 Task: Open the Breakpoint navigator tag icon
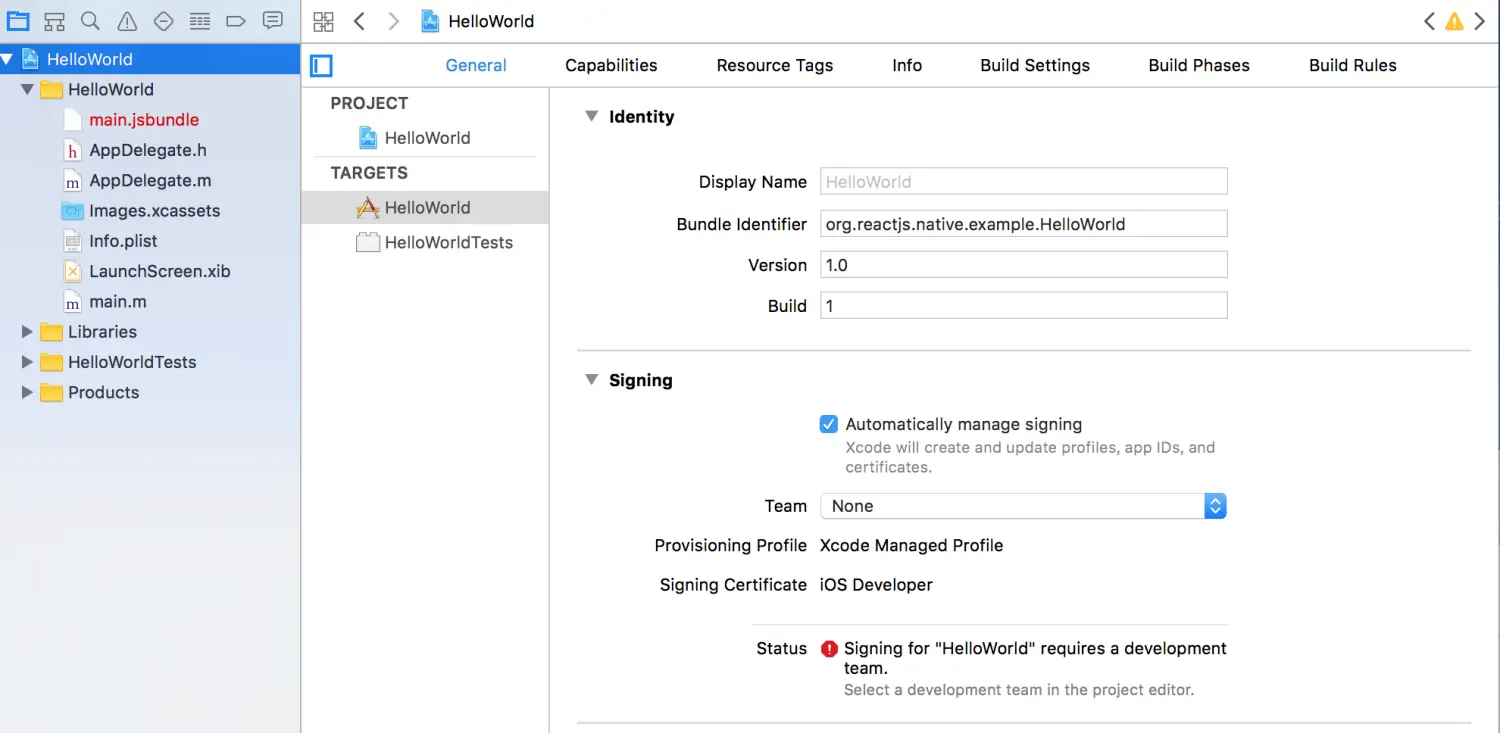(x=236, y=21)
